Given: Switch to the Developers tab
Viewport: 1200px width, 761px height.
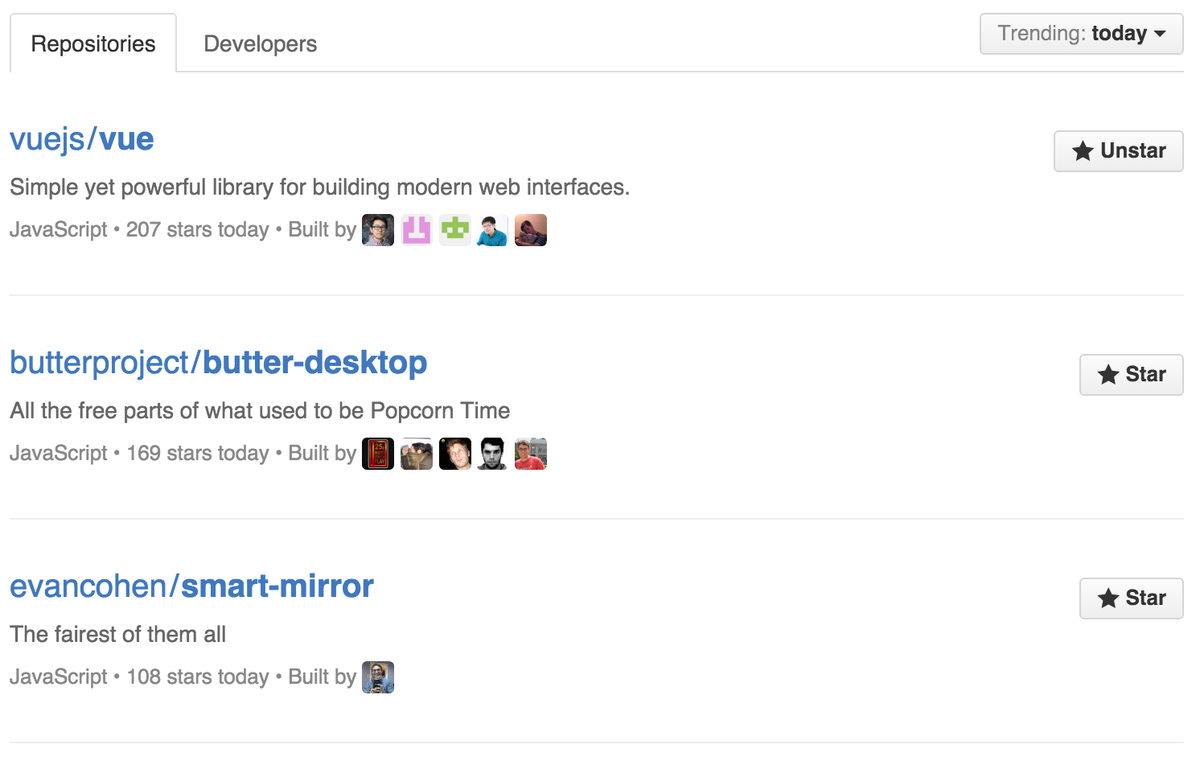Looking at the screenshot, I should click(260, 43).
